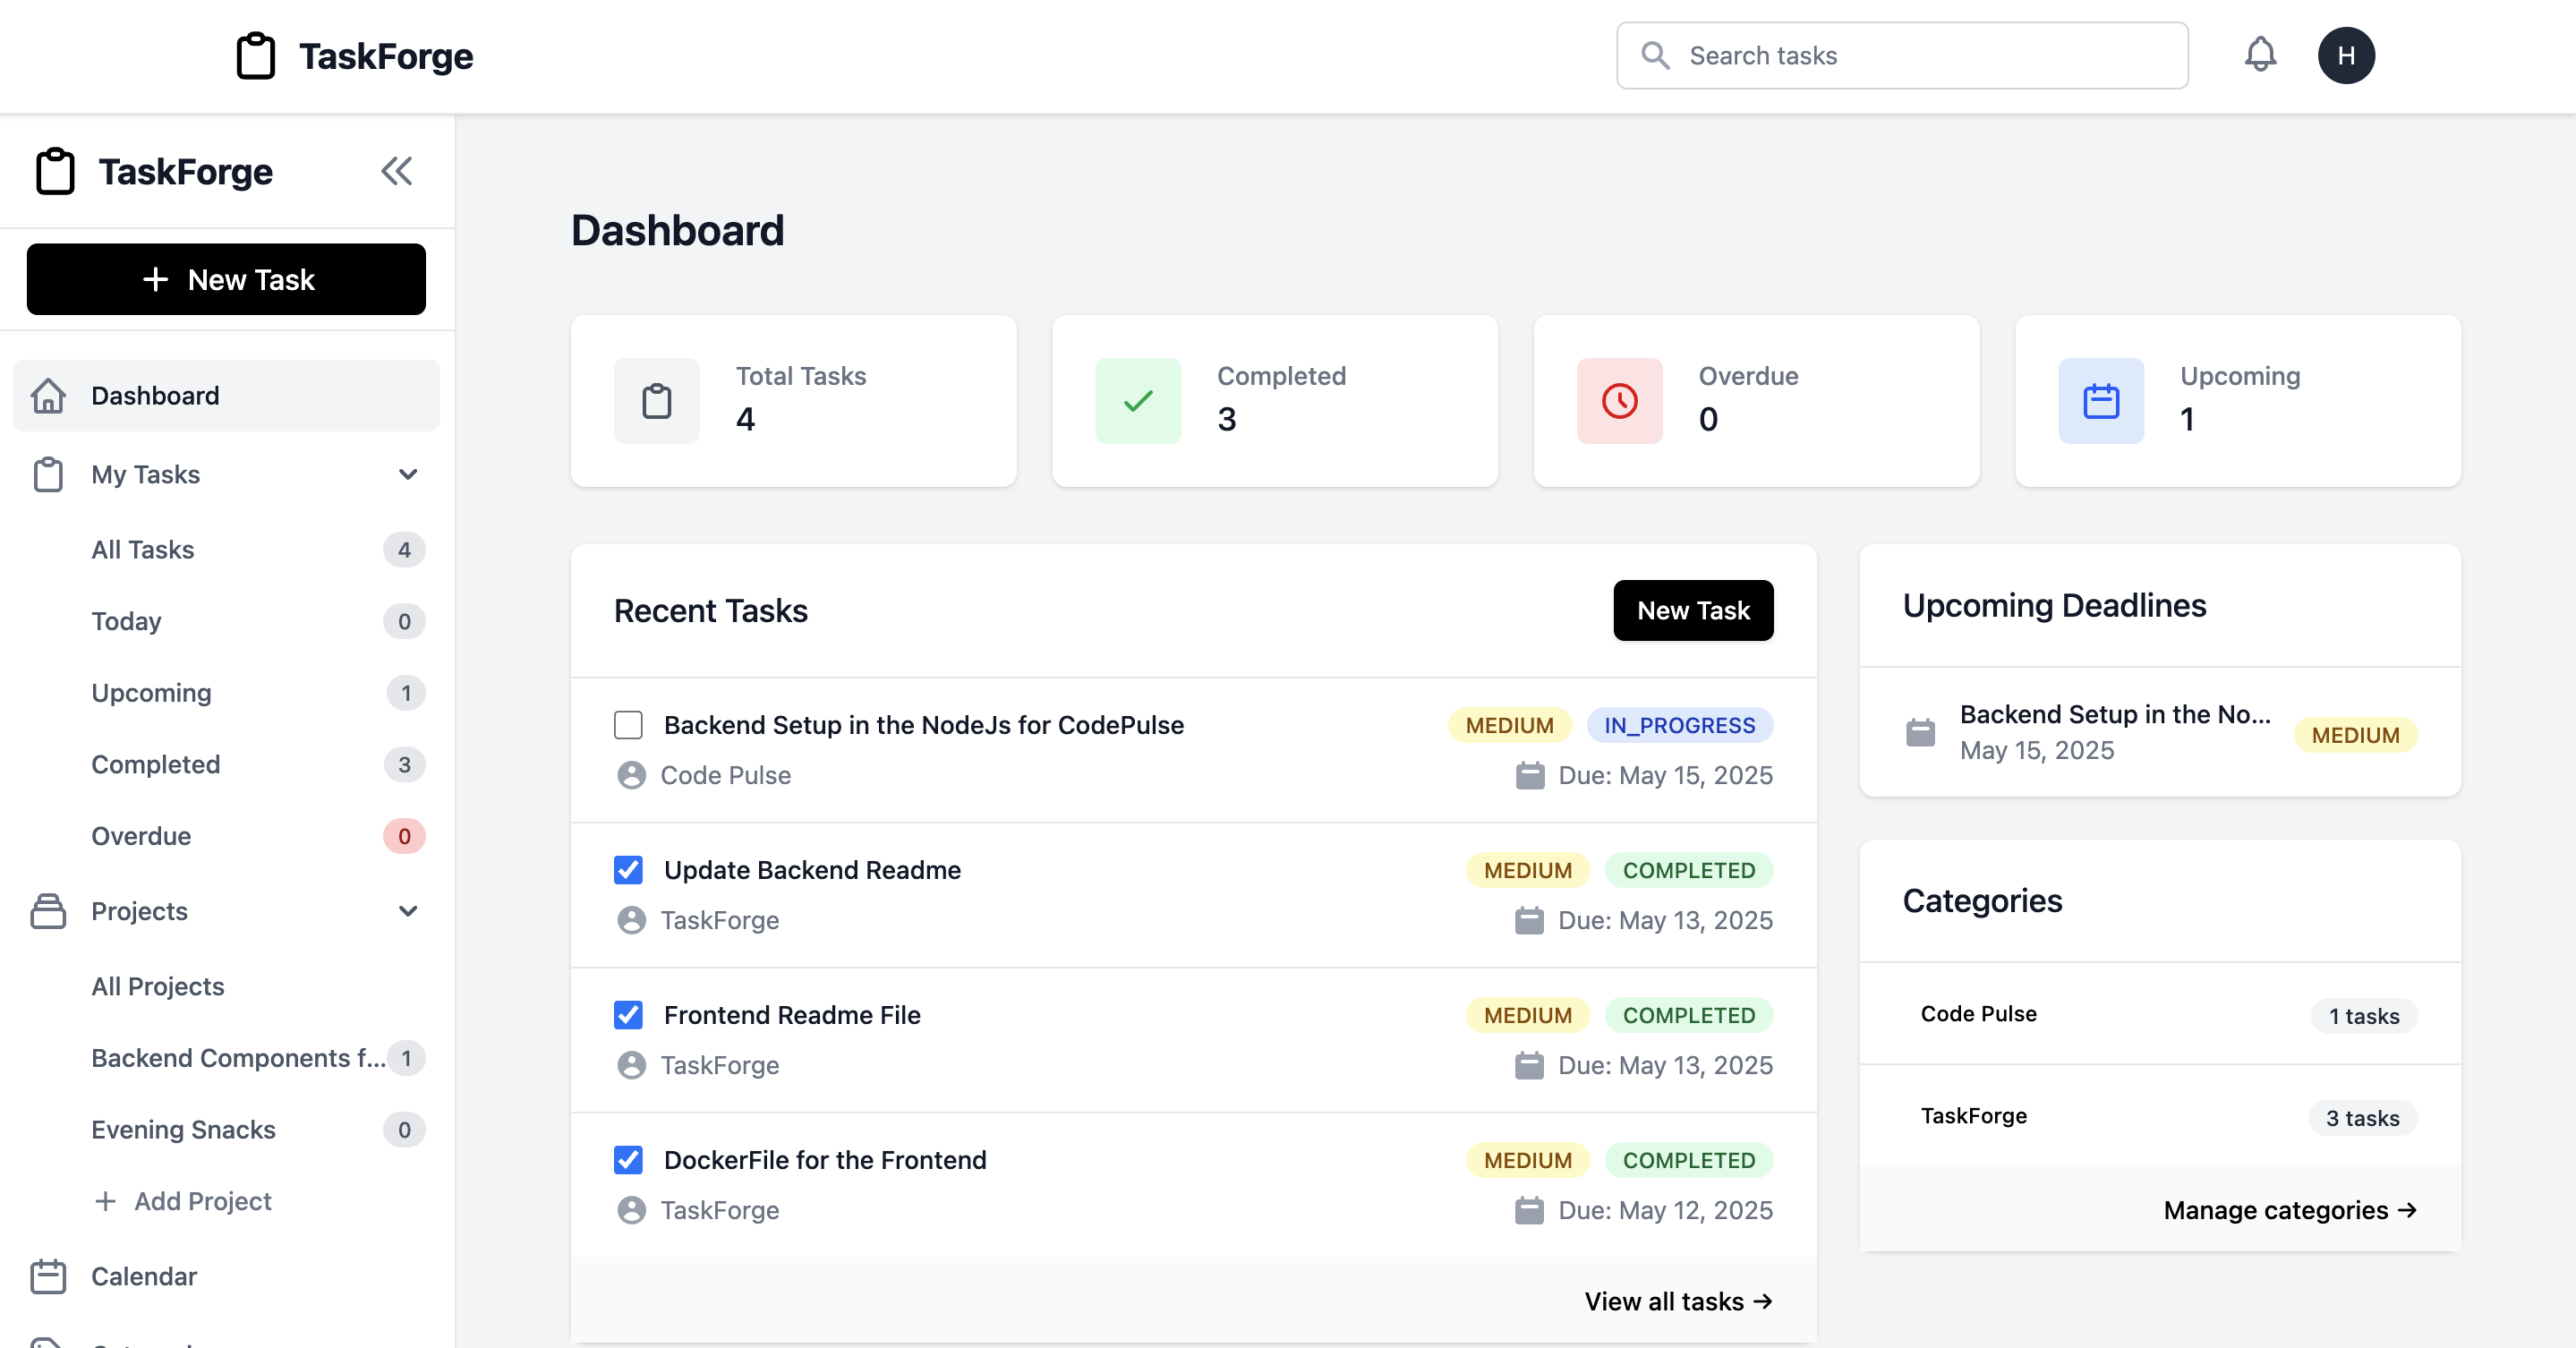Click the View all tasks link

(1677, 1301)
